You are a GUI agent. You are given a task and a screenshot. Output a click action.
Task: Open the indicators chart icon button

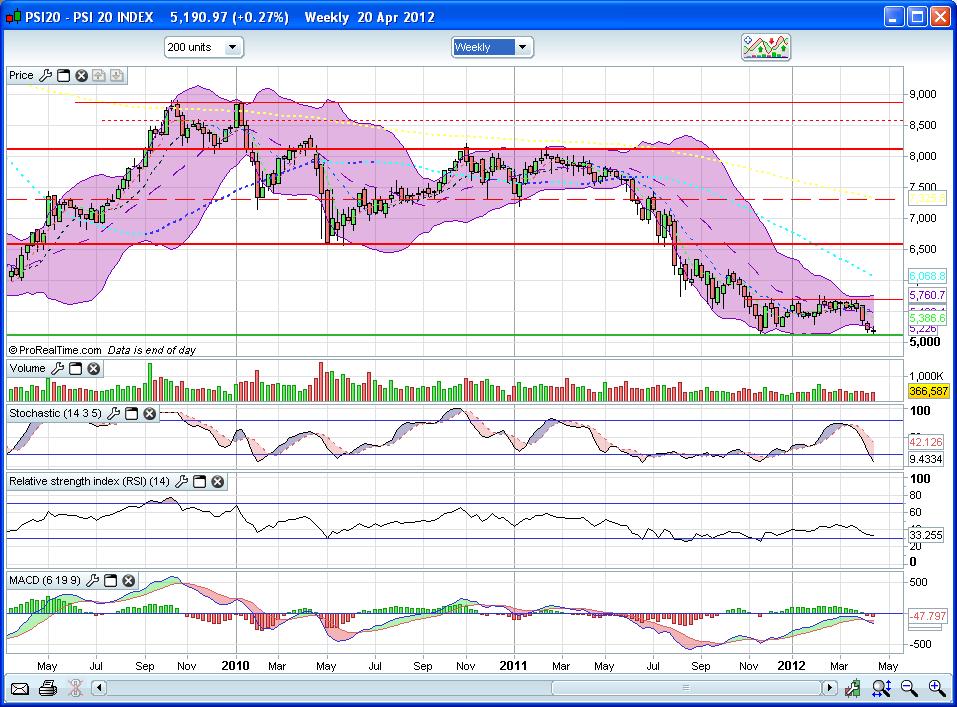tap(767, 47)
